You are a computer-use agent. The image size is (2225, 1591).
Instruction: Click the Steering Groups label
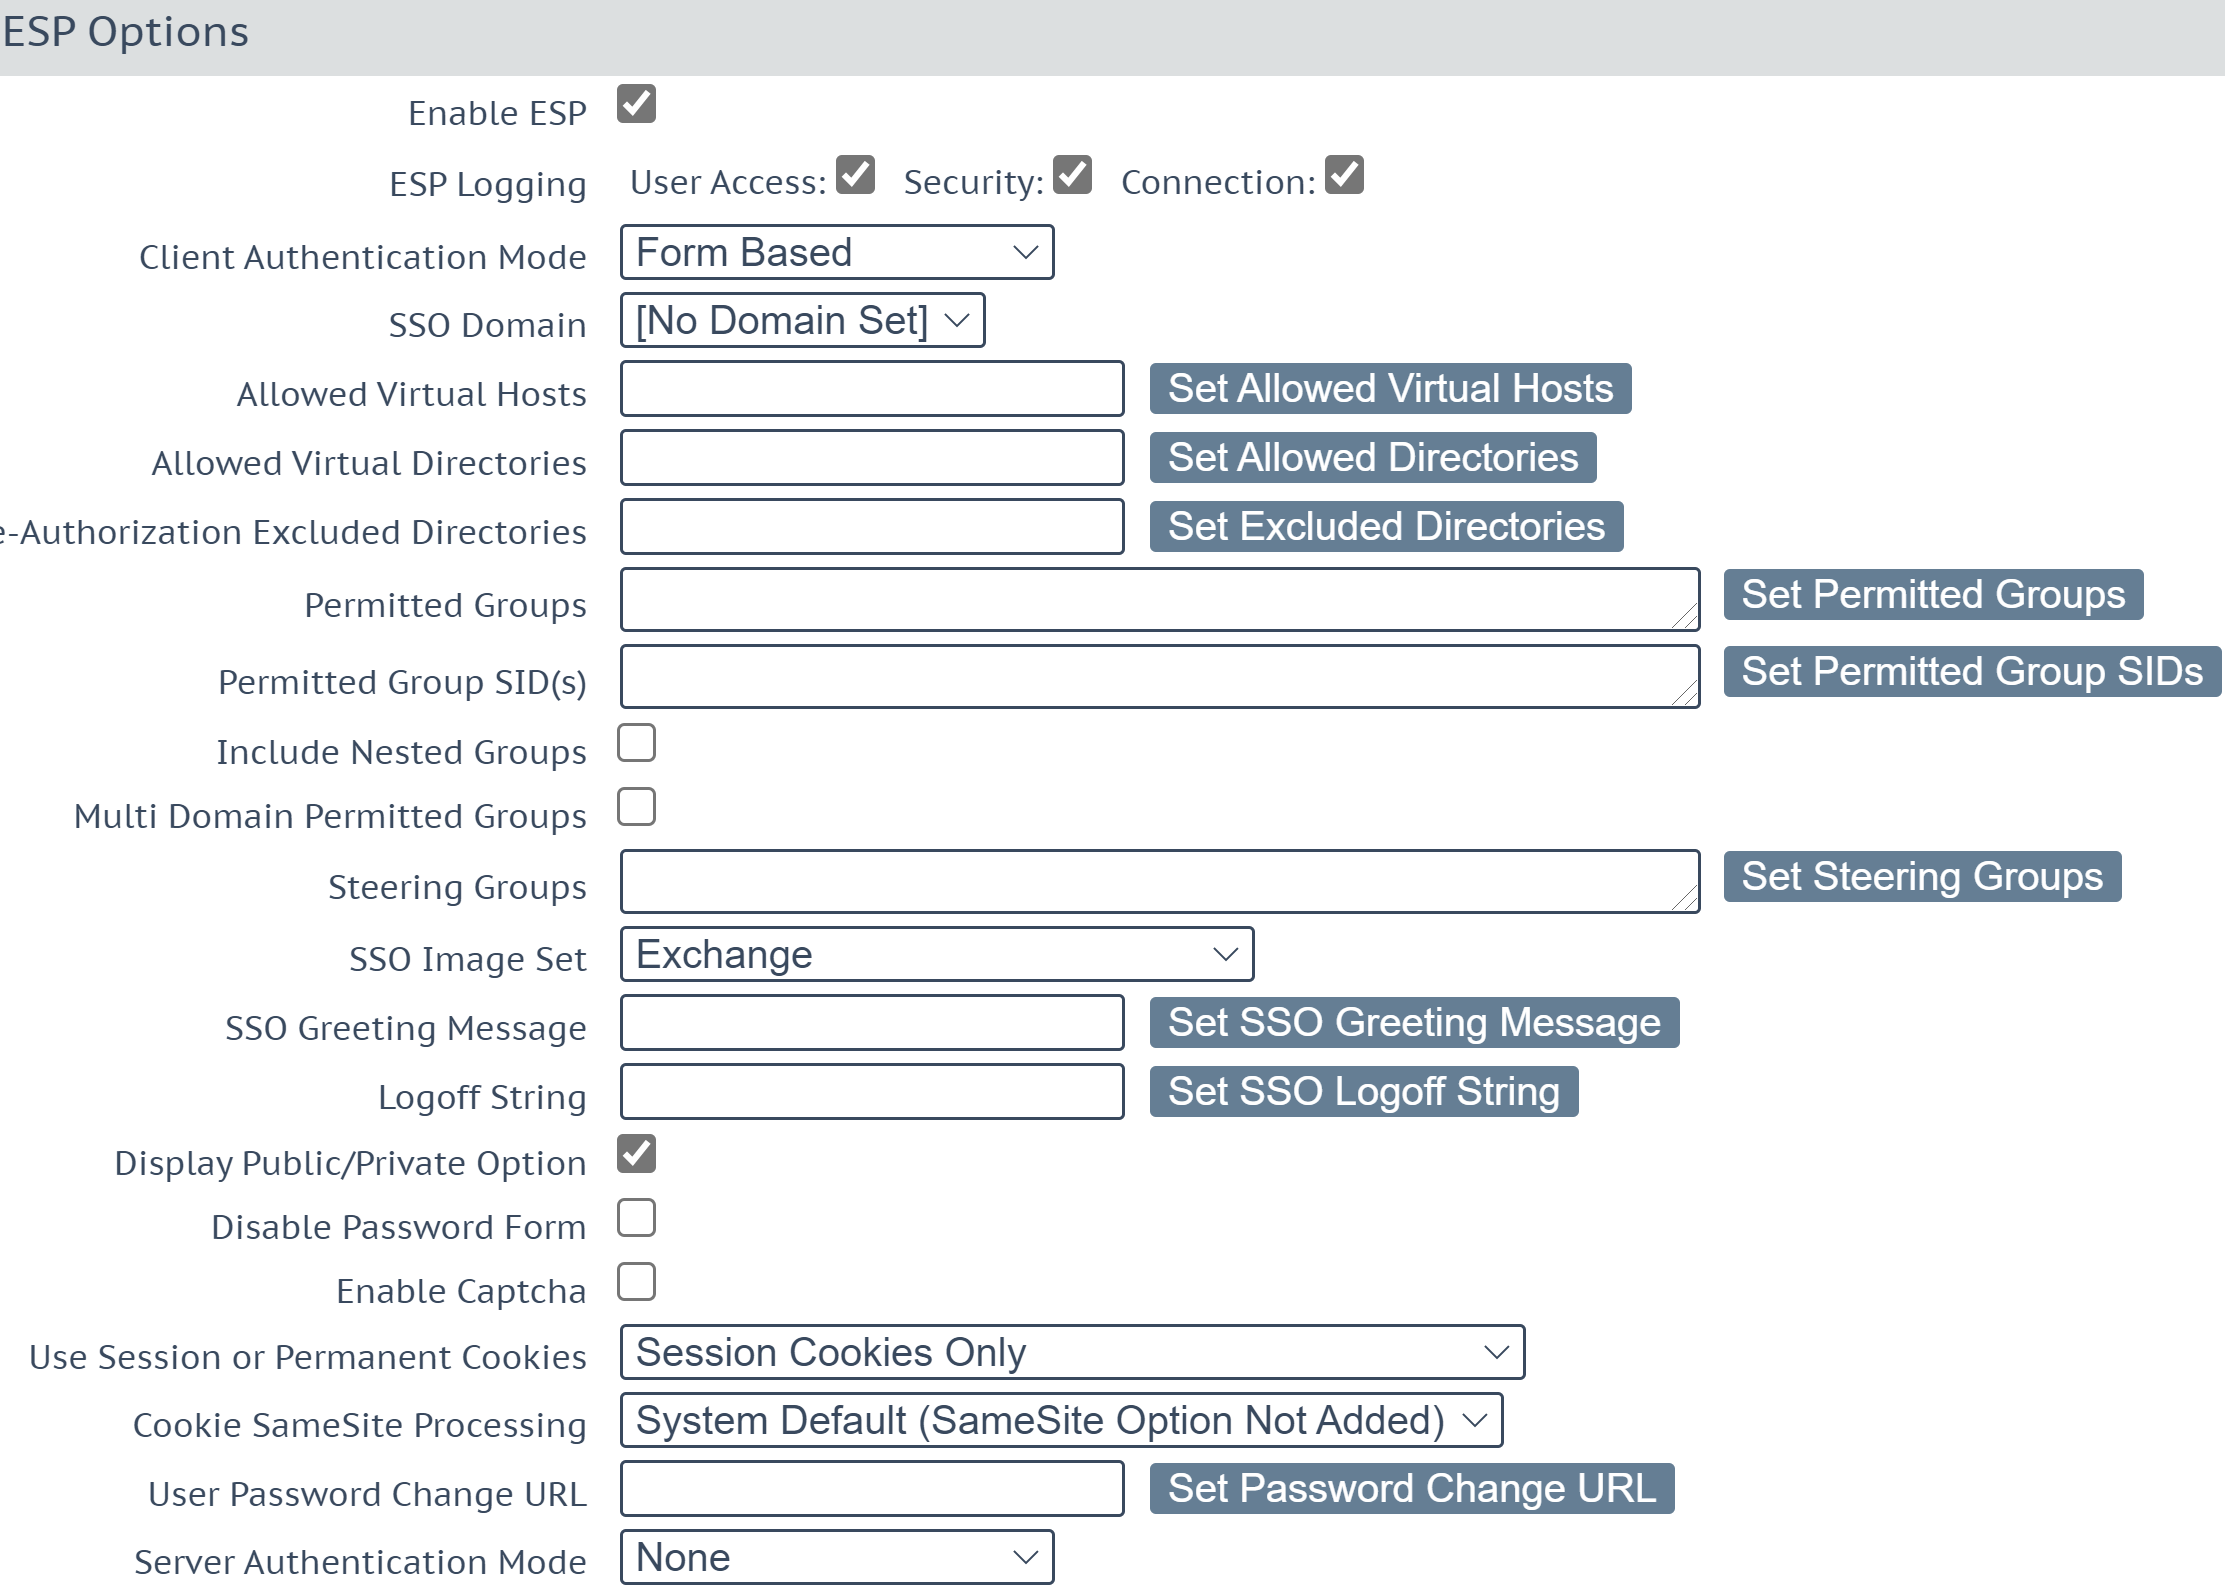tap(457, 888)
